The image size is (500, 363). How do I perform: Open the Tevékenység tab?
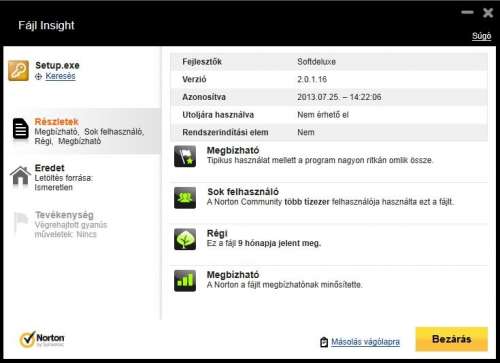[82, 224]
